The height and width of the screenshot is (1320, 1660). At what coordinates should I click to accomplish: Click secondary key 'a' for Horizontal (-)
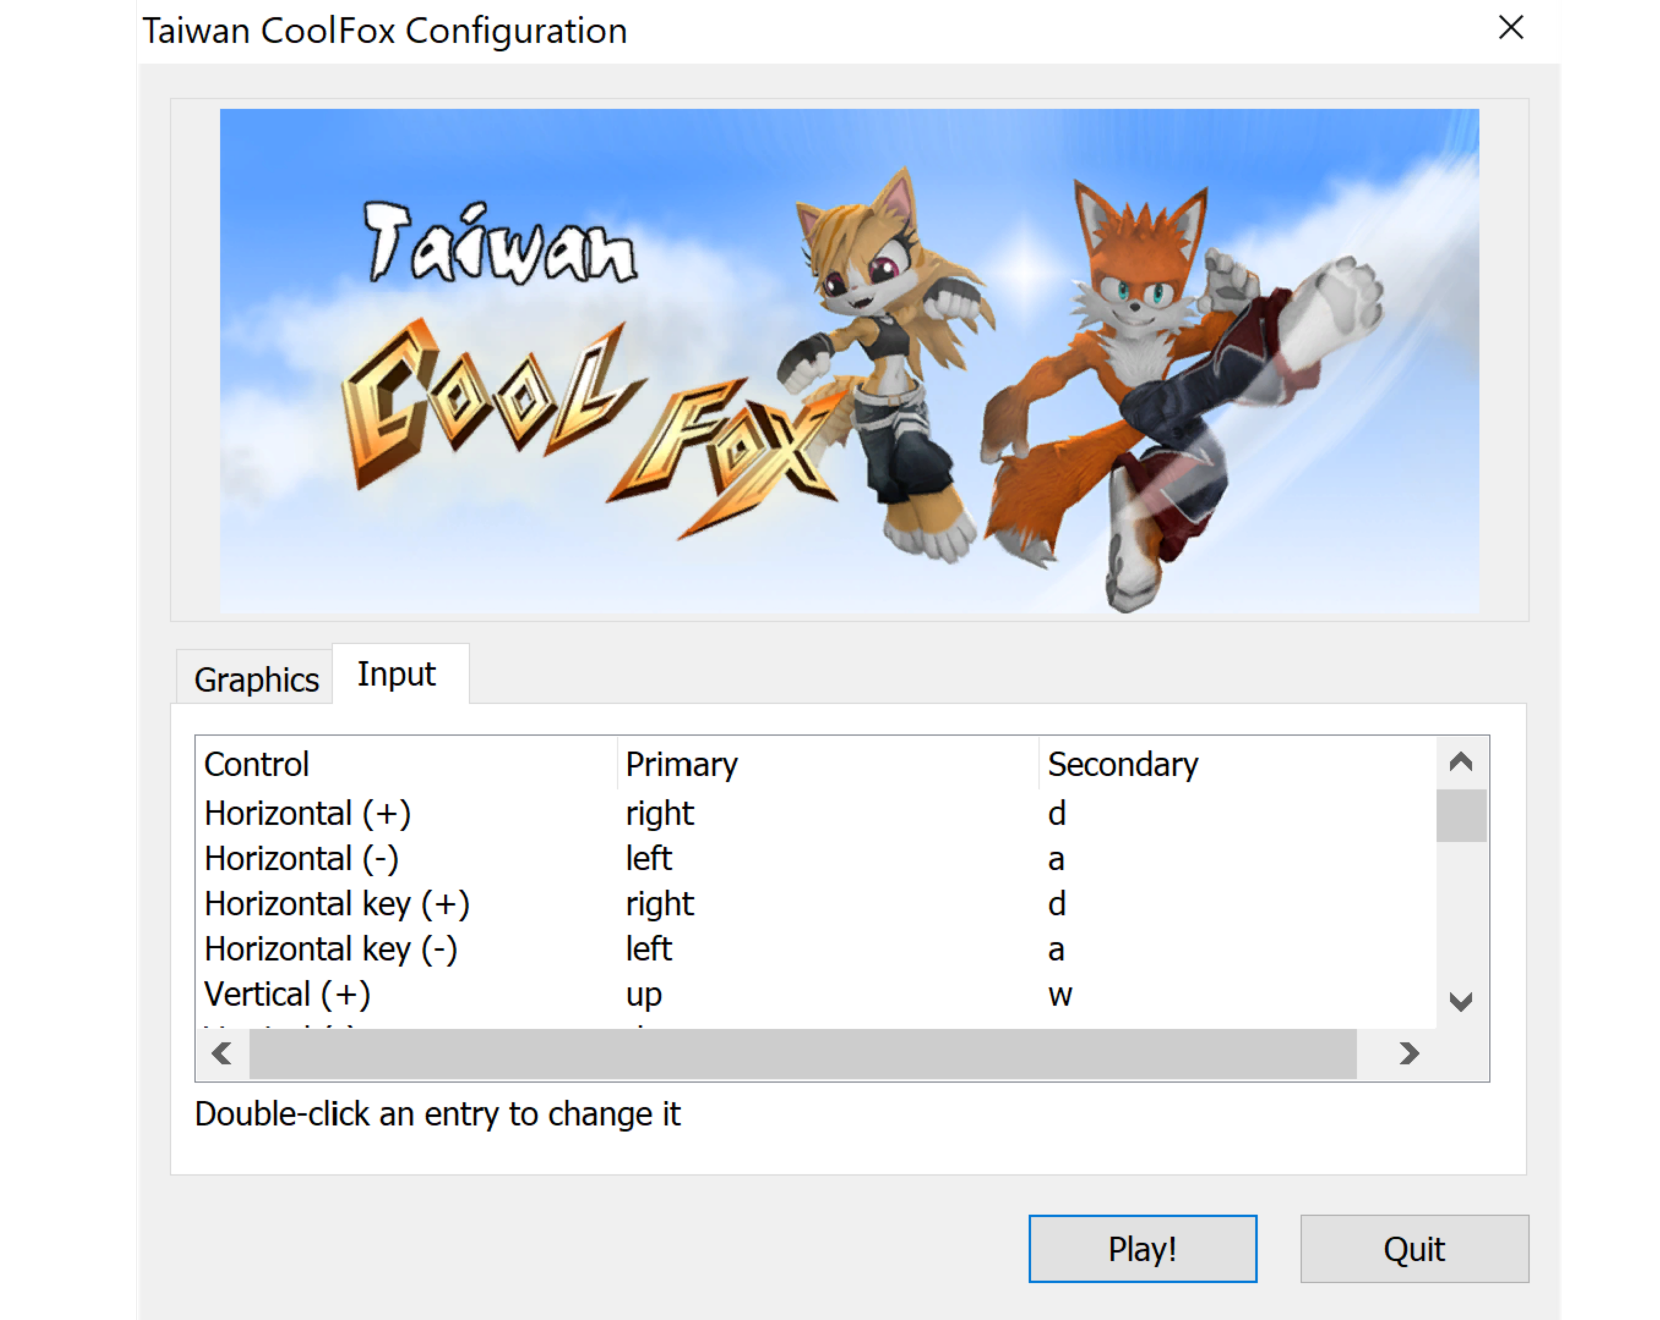[1056, 860]
